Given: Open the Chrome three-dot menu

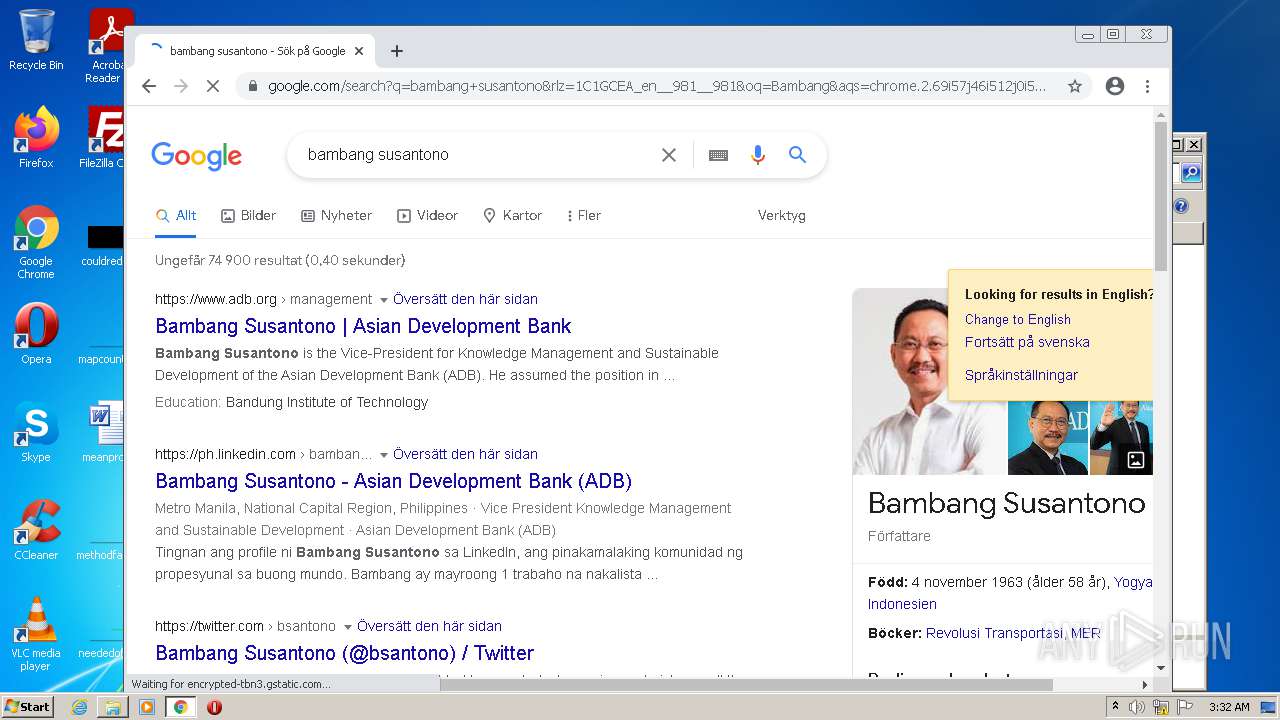Looking at the screenshot, I should click(1147, 86).
